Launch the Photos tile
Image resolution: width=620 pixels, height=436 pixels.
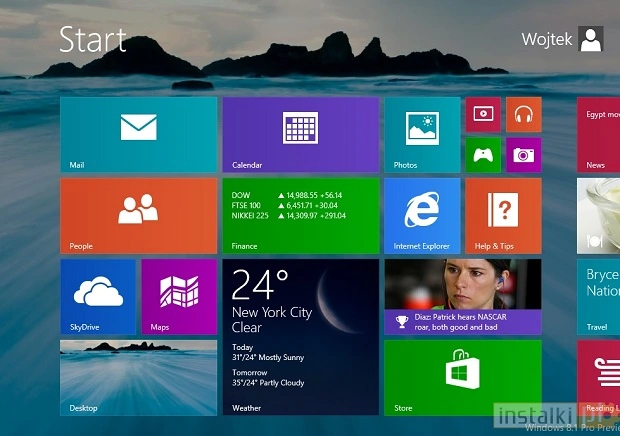[422, 135]
